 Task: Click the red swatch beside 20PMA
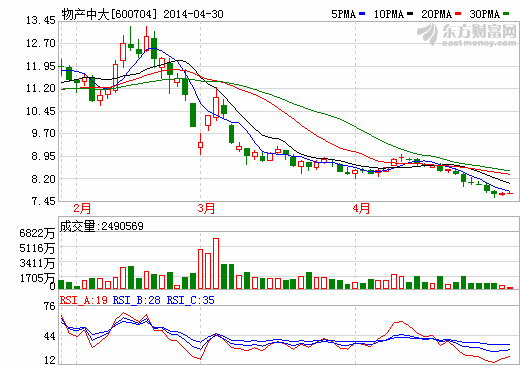458,14
